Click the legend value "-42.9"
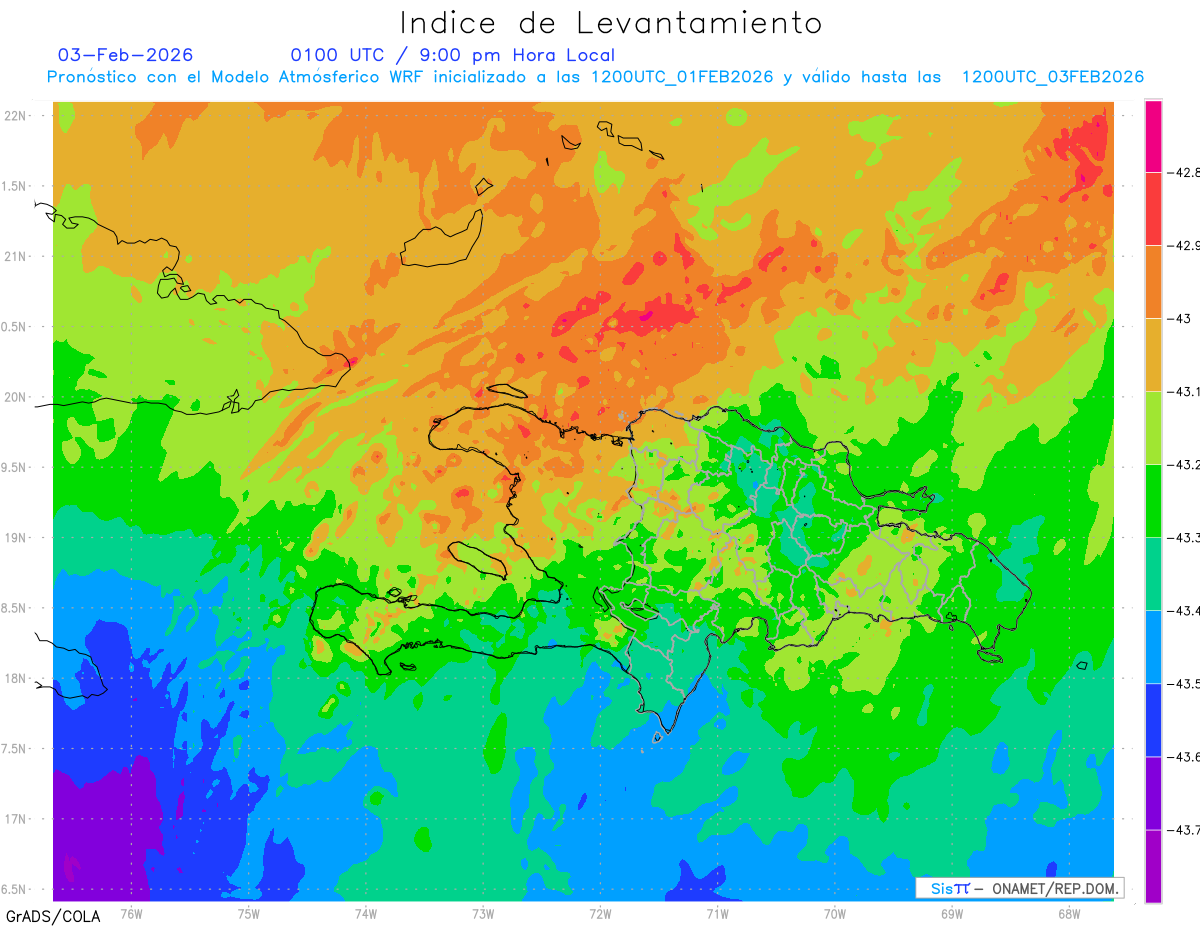 pyautogui.click(x=1183, y=246)
